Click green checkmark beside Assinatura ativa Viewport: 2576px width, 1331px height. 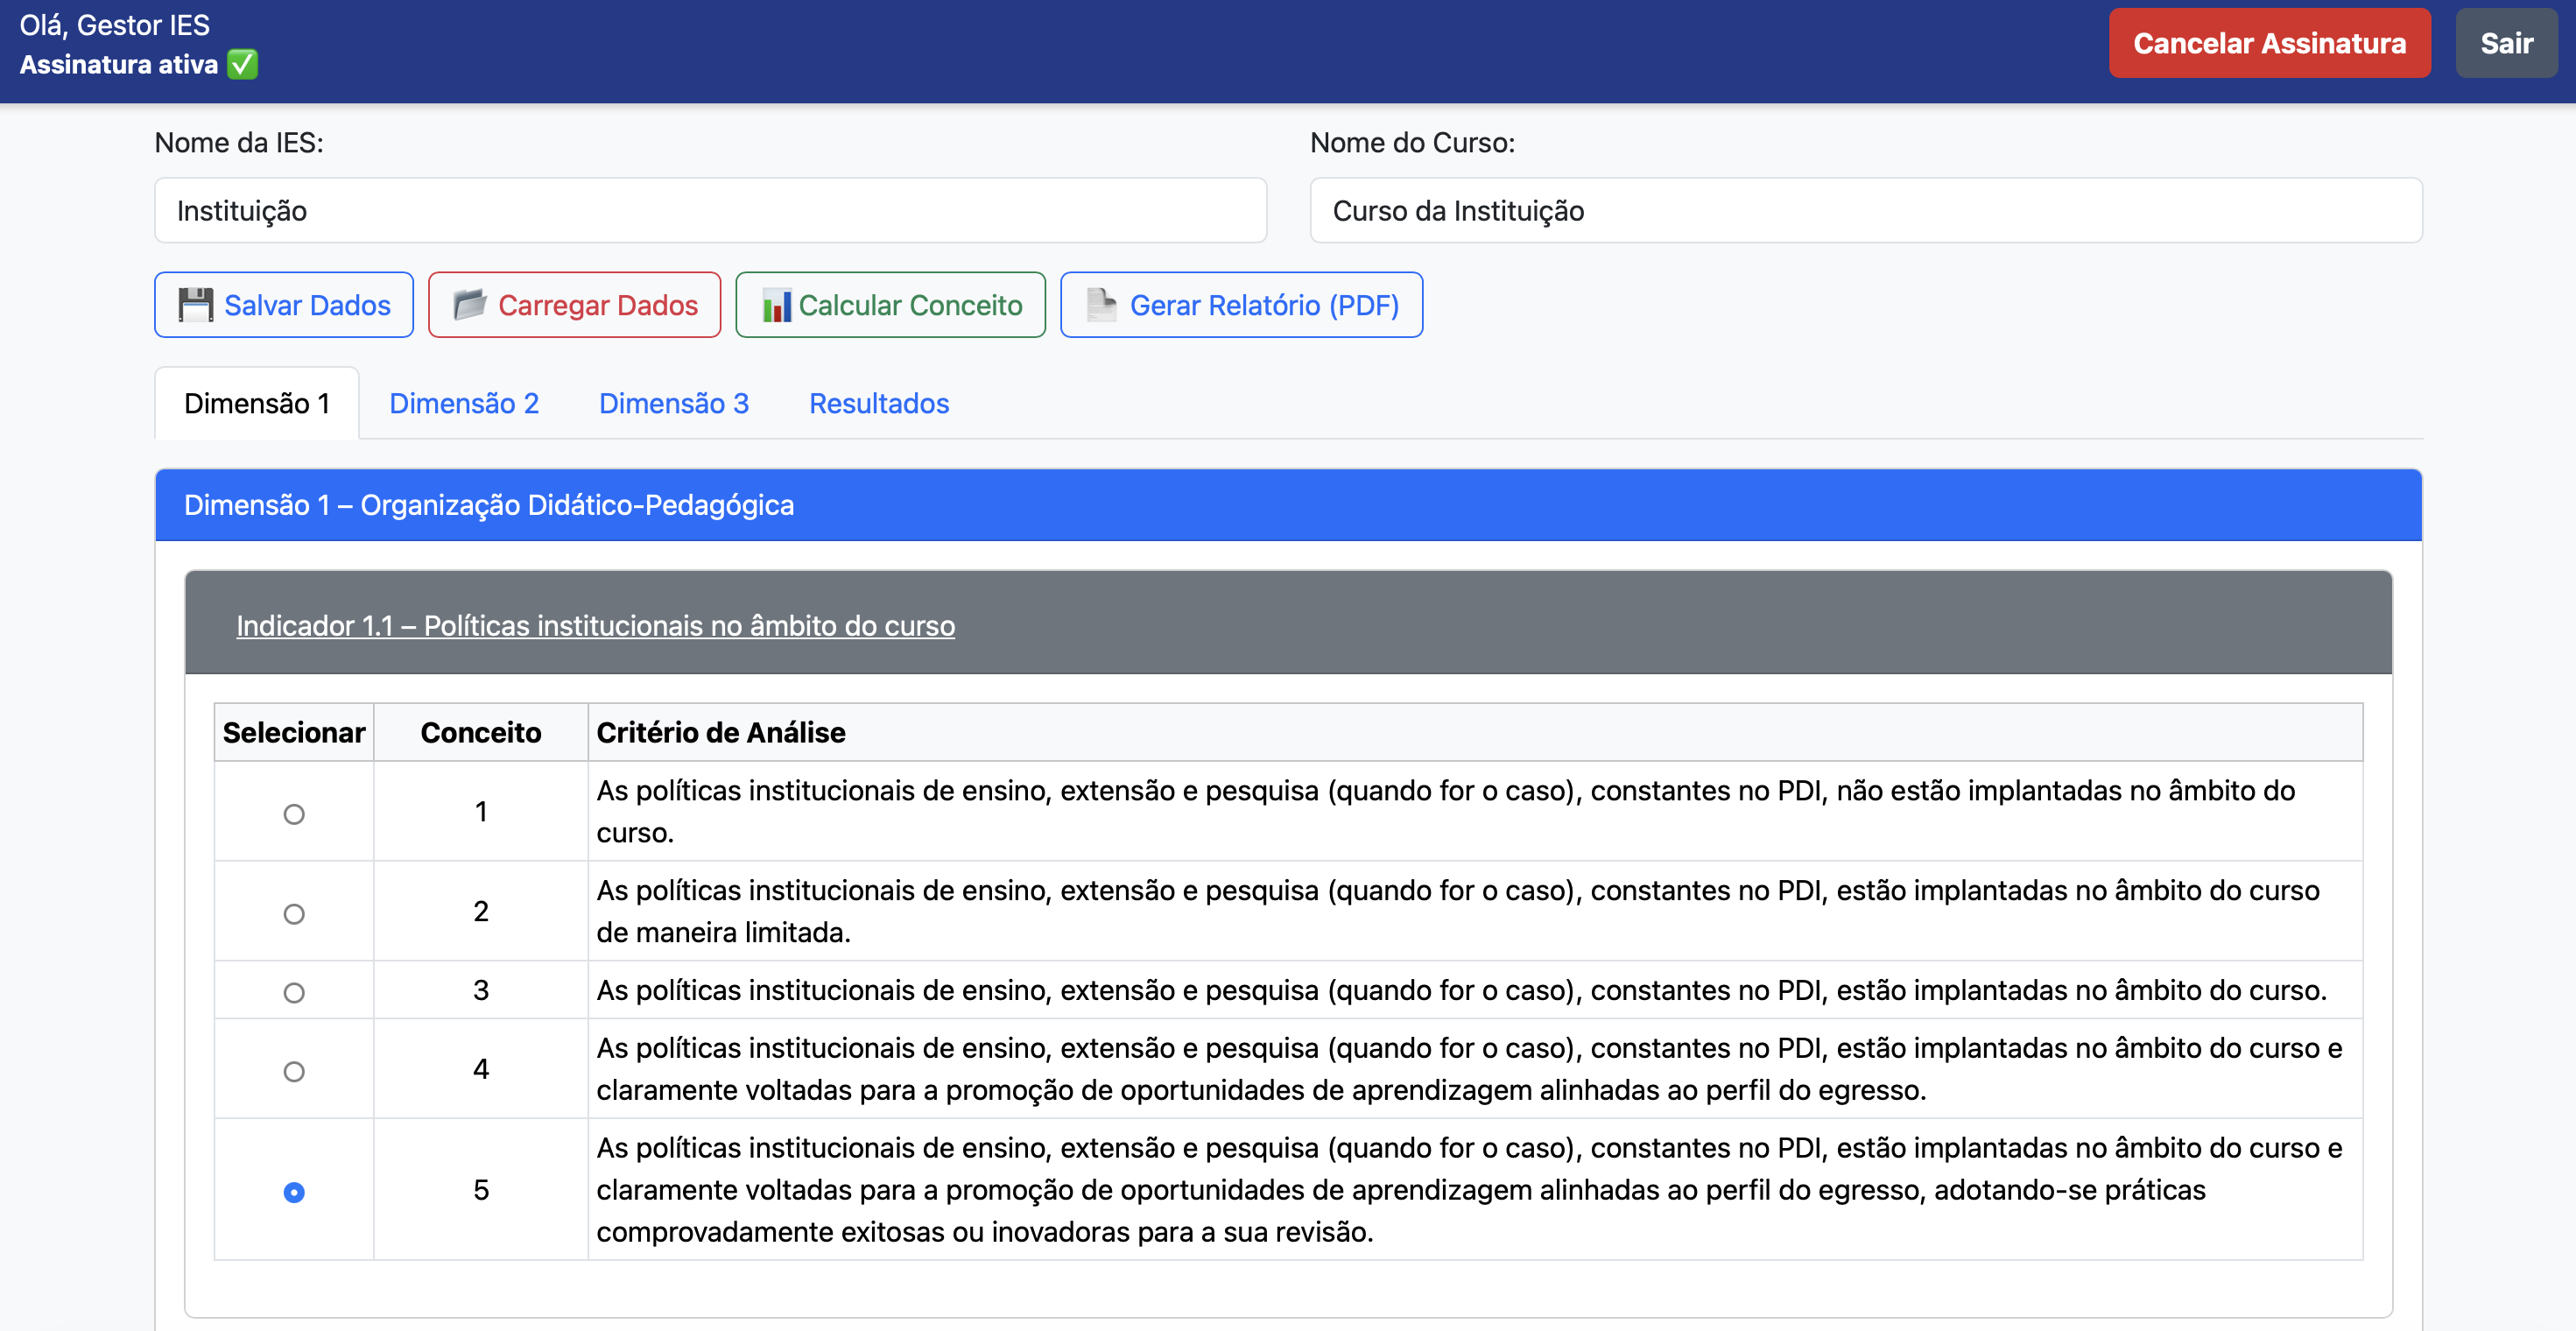click(x=243, y=65)
